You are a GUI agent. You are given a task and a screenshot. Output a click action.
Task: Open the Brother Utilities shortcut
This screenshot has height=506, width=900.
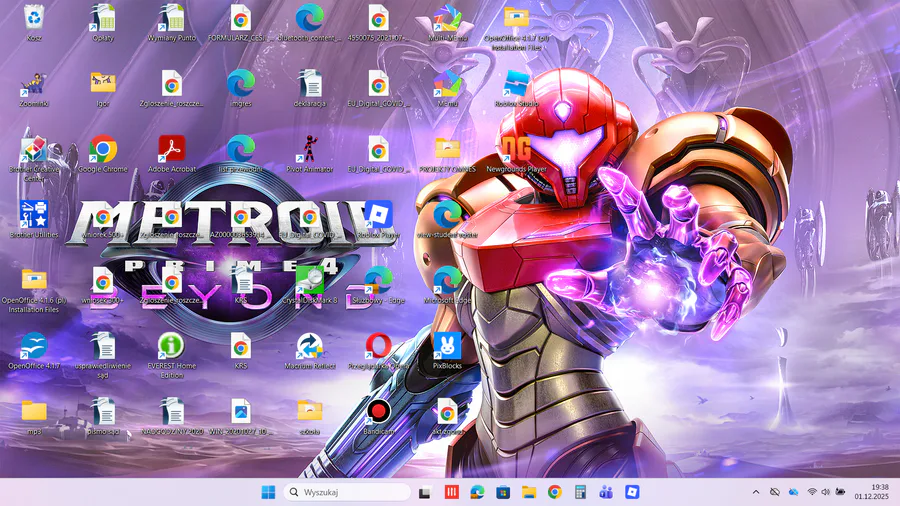pos(34,214)
